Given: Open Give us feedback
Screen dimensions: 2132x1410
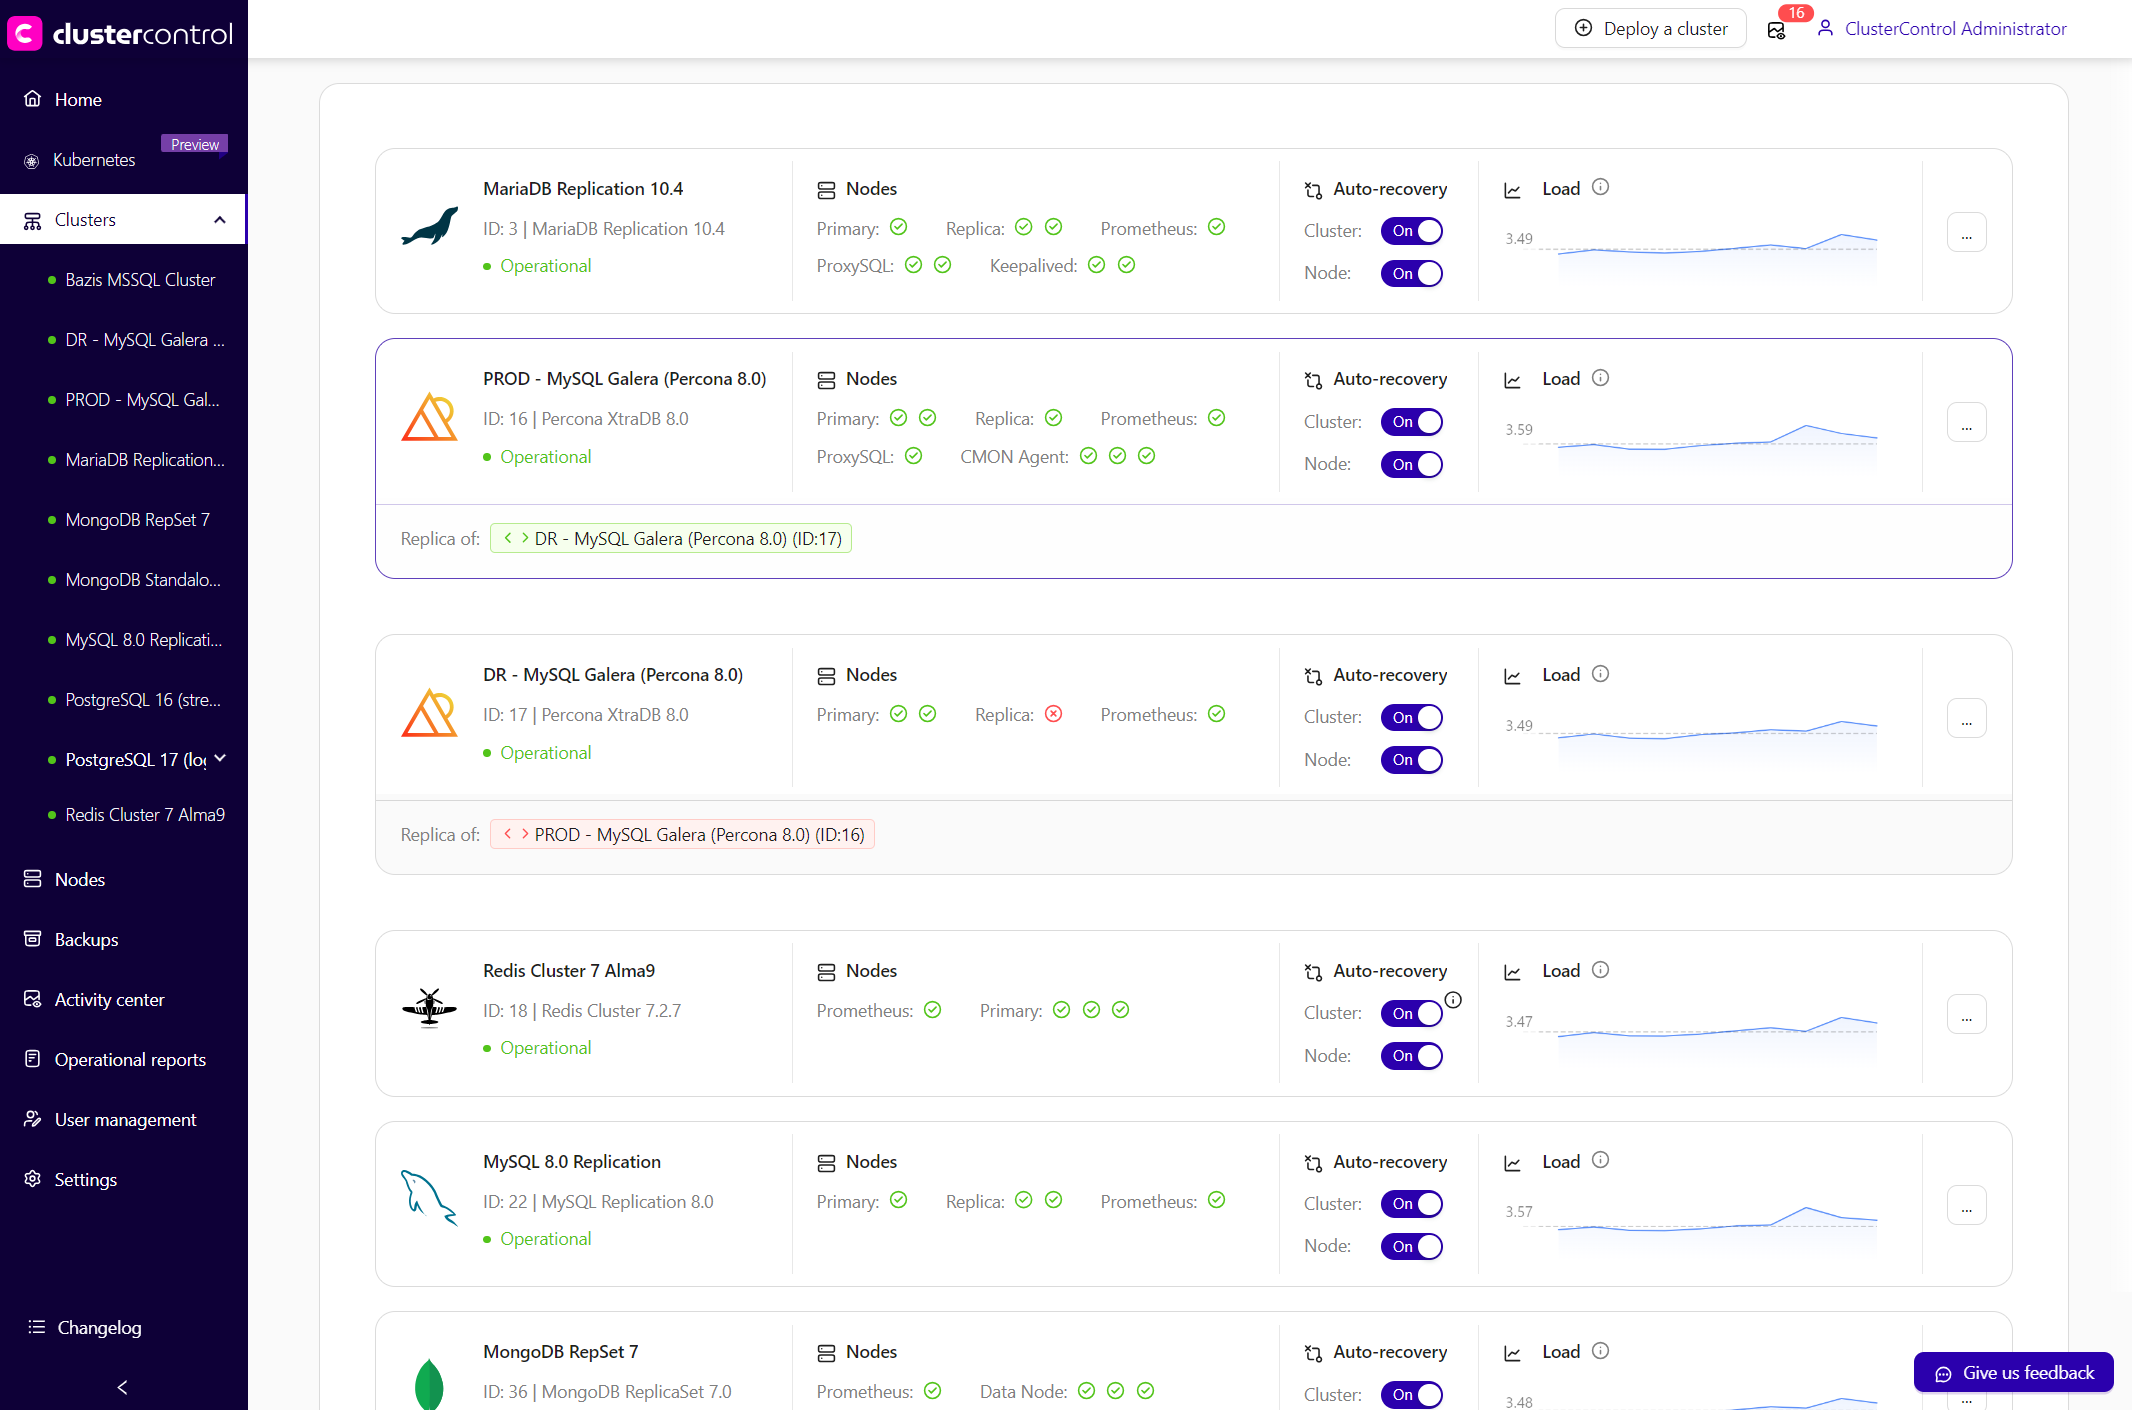Looking at the screenshot, I should 2013,1372.
